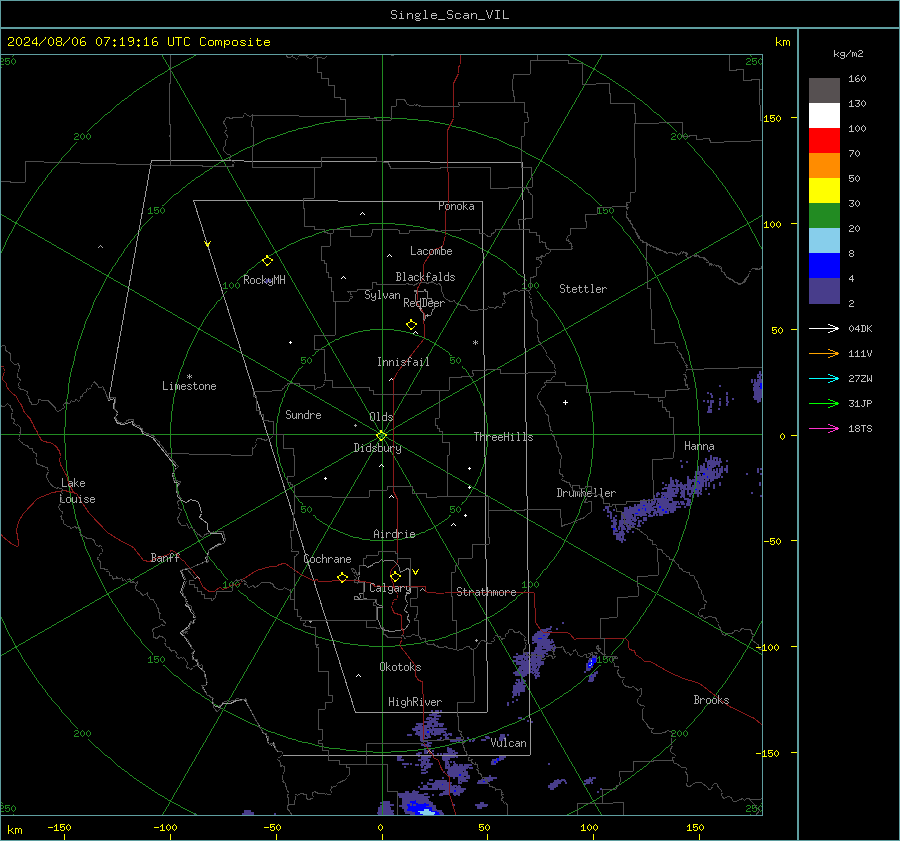The width and height of the screenshot is (900, 841).
Task: Click the Strathmore town label
Action: click(x=486, y=592)
